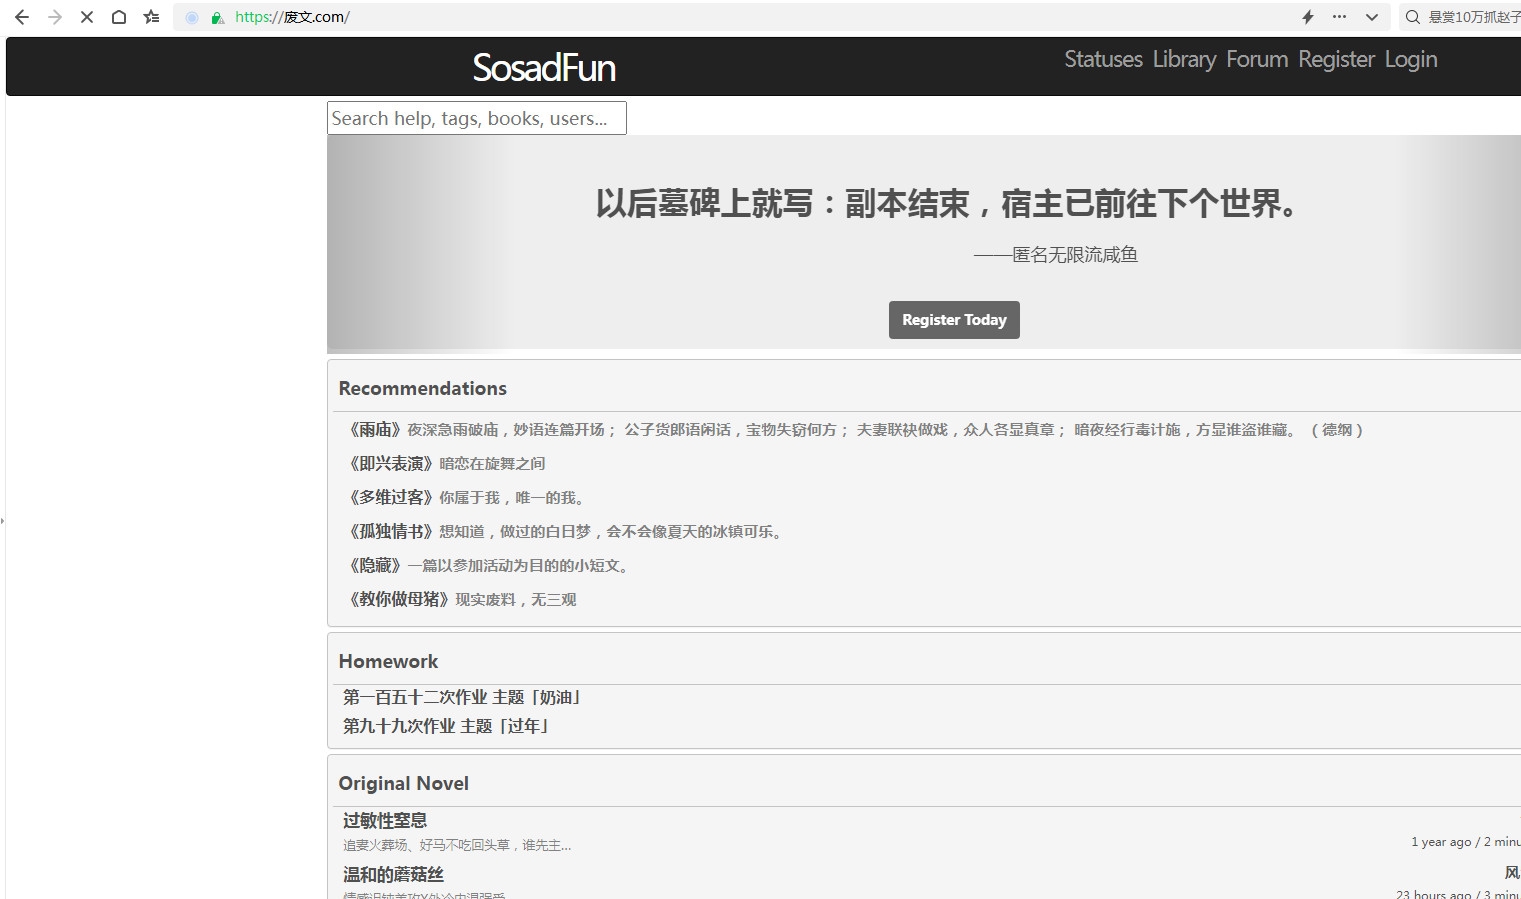Click the Register Today button

point(954,320)
